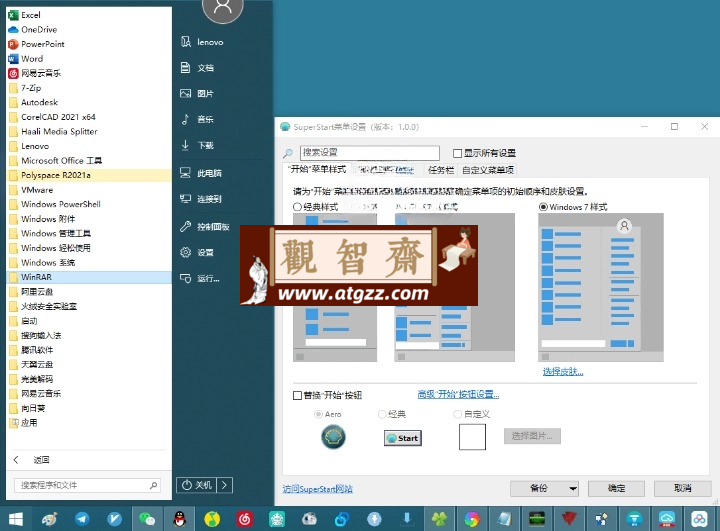Click the 选择图片... button

[532, 436]
